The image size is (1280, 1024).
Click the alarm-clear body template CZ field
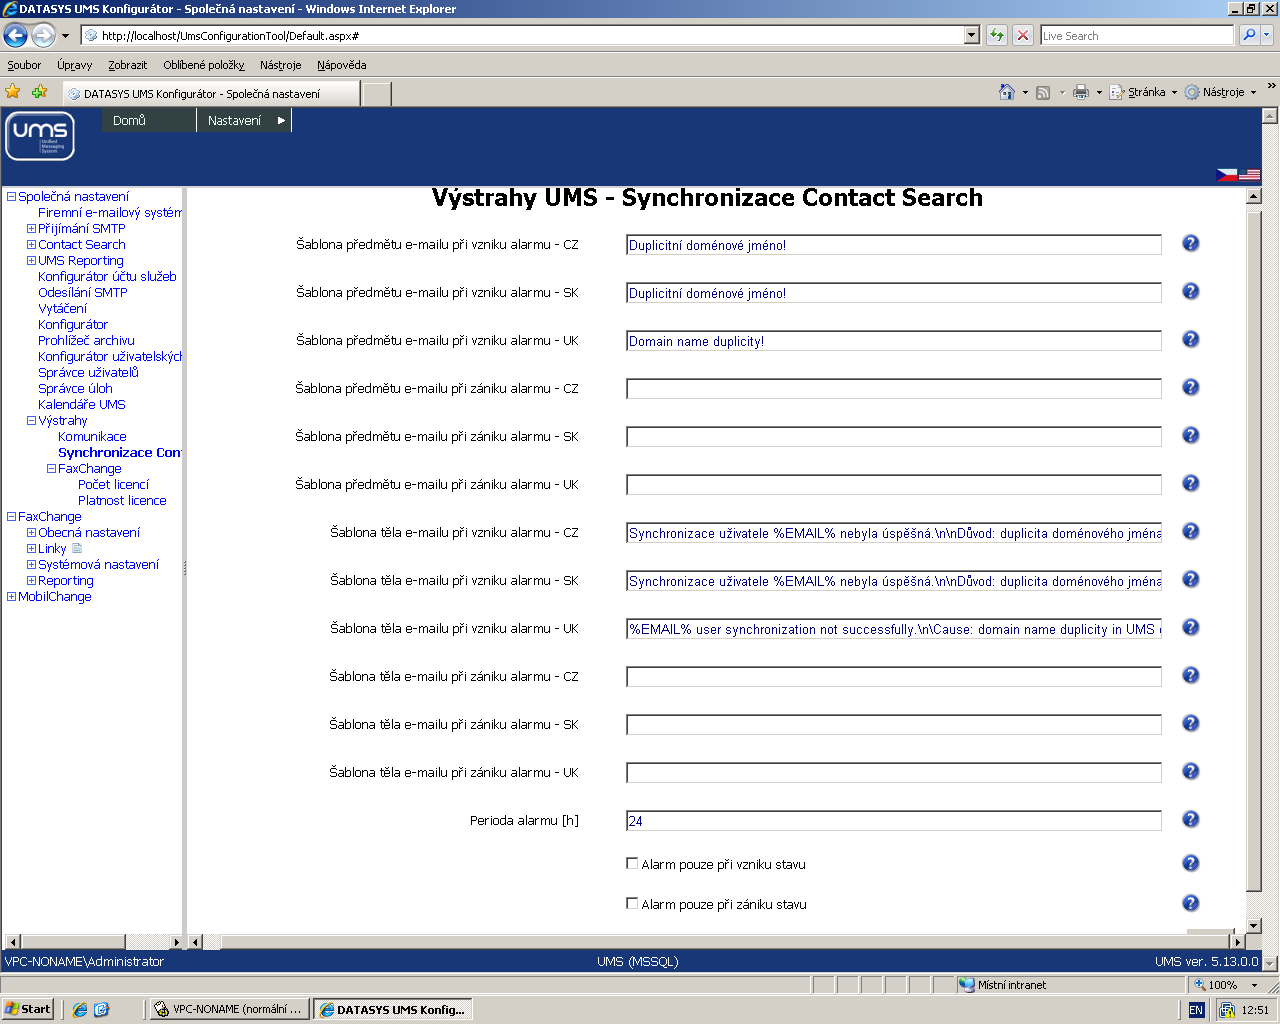point(894,677)
